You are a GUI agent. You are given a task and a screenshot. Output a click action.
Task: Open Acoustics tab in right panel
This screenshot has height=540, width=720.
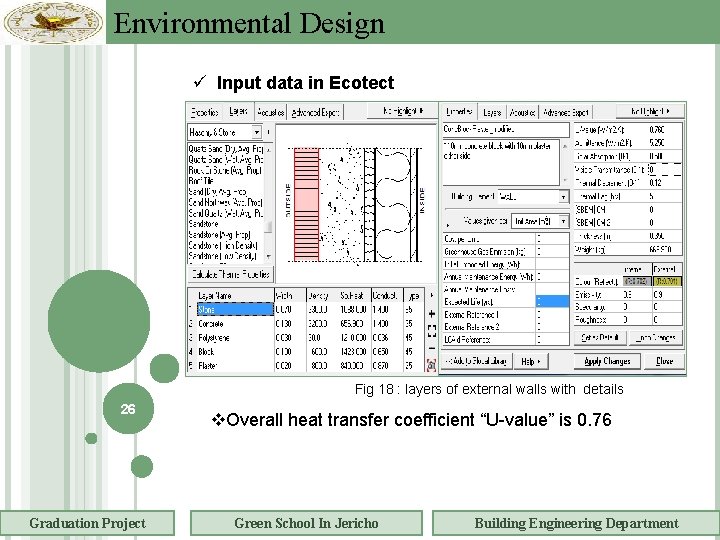click(522, 112)
